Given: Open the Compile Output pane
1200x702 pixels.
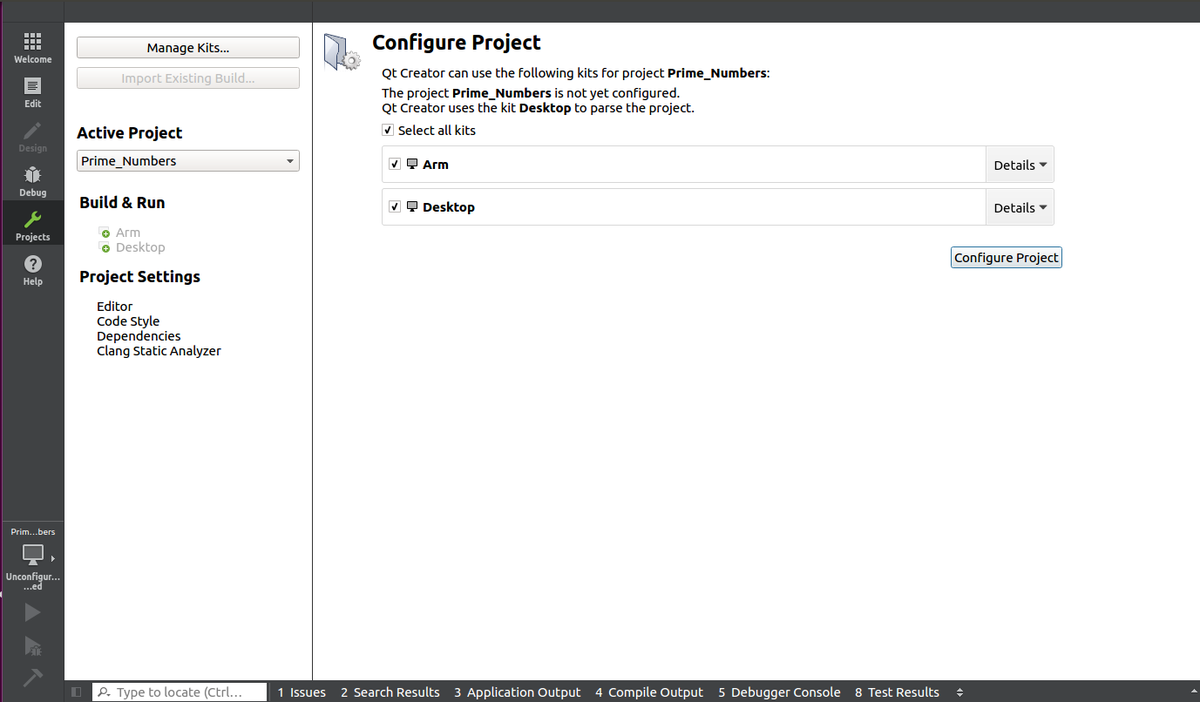Looking at the screenshot, I should (649, 692).
